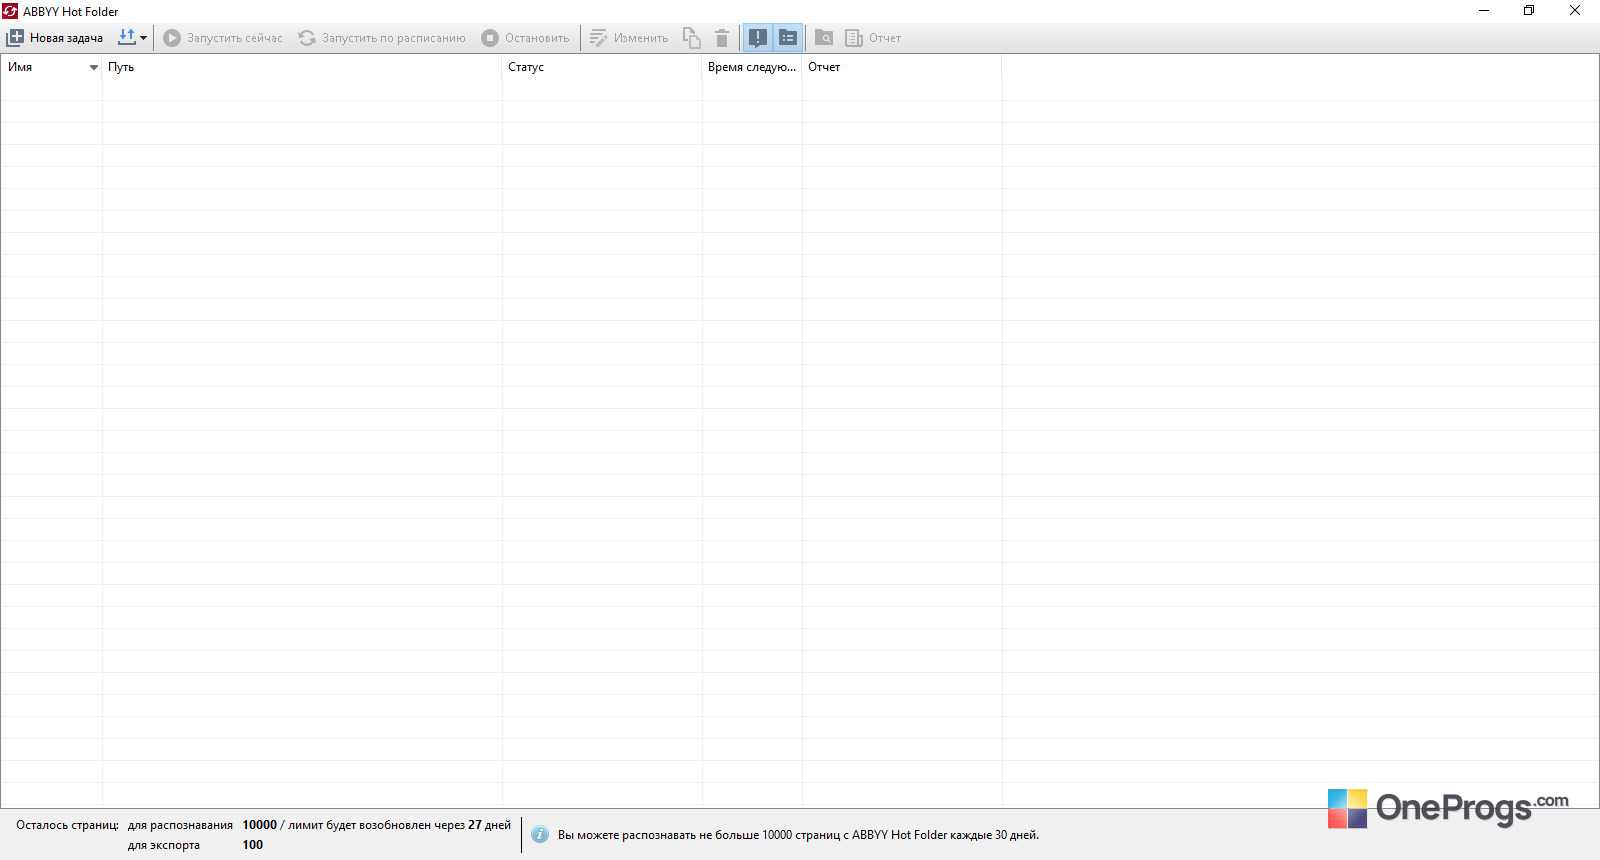Click the Имя column sort arrow

94,67
